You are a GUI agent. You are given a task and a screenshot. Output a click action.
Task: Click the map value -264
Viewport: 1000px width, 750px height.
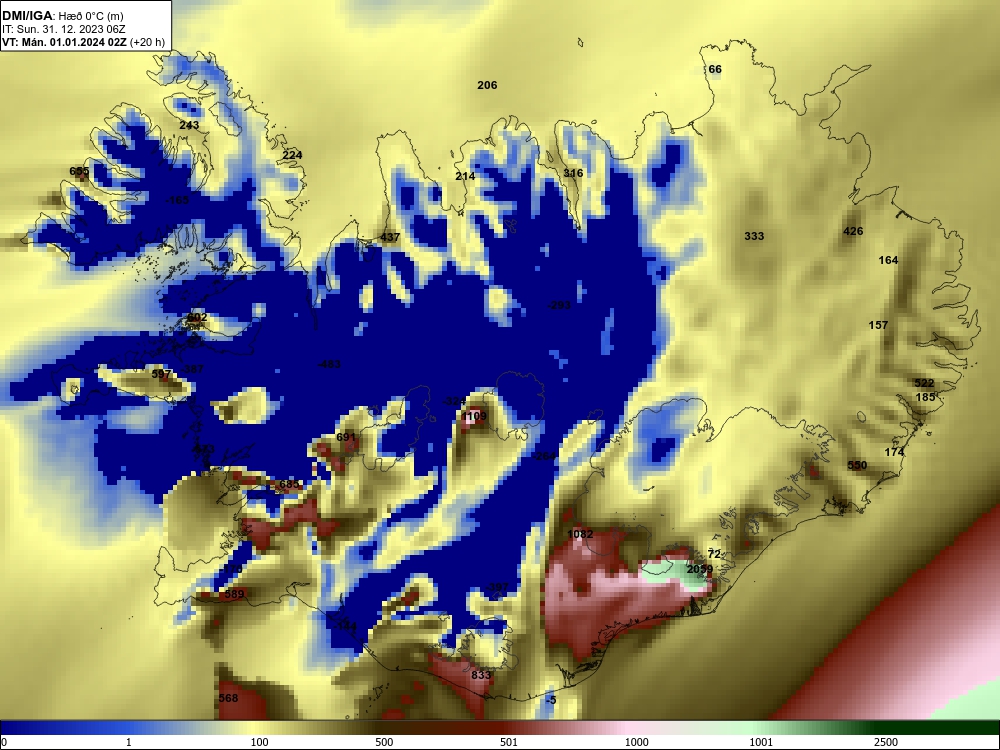[x=545, y=456]
